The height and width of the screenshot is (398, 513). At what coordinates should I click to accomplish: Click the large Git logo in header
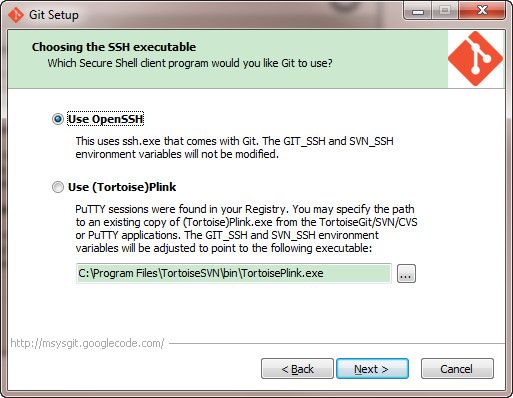pos(475,59)
